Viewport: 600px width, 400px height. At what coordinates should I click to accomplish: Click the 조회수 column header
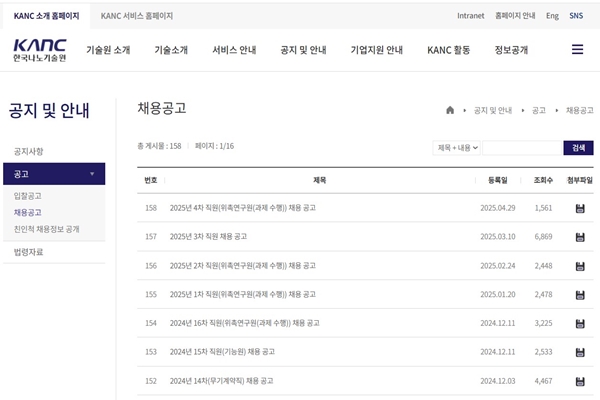coord(543,180)
